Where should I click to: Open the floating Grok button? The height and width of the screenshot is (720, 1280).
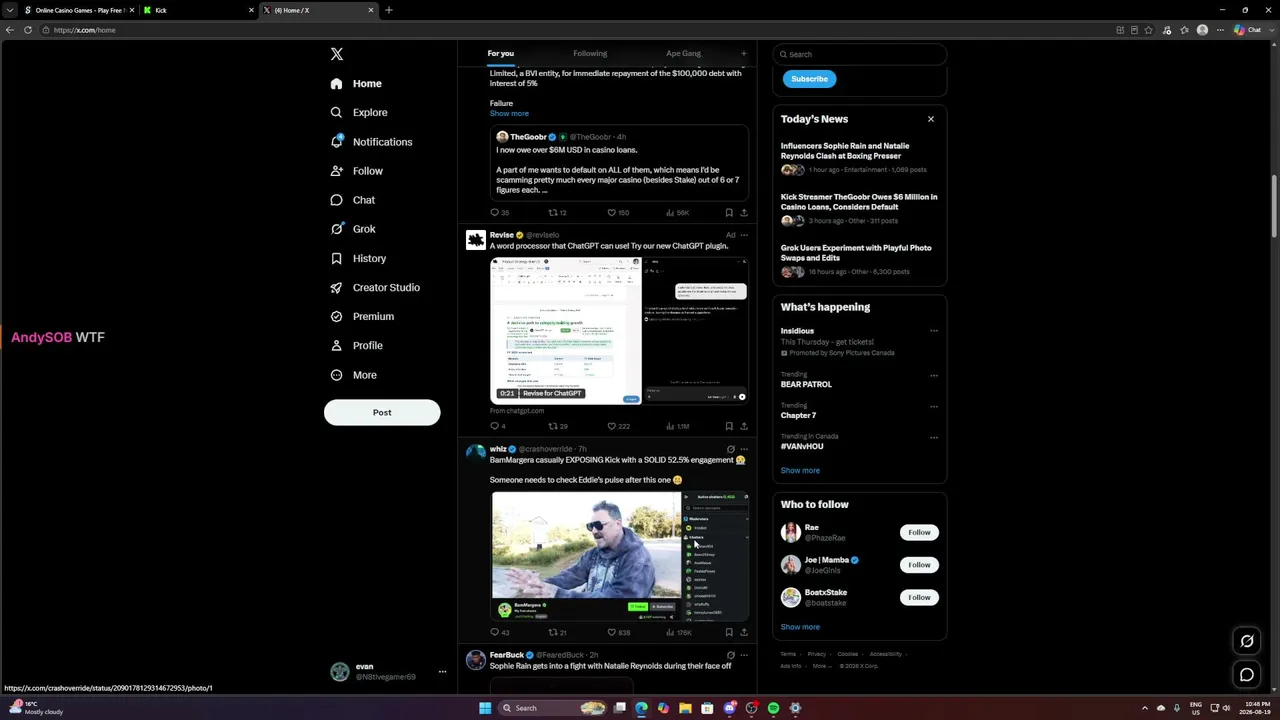1247,641
